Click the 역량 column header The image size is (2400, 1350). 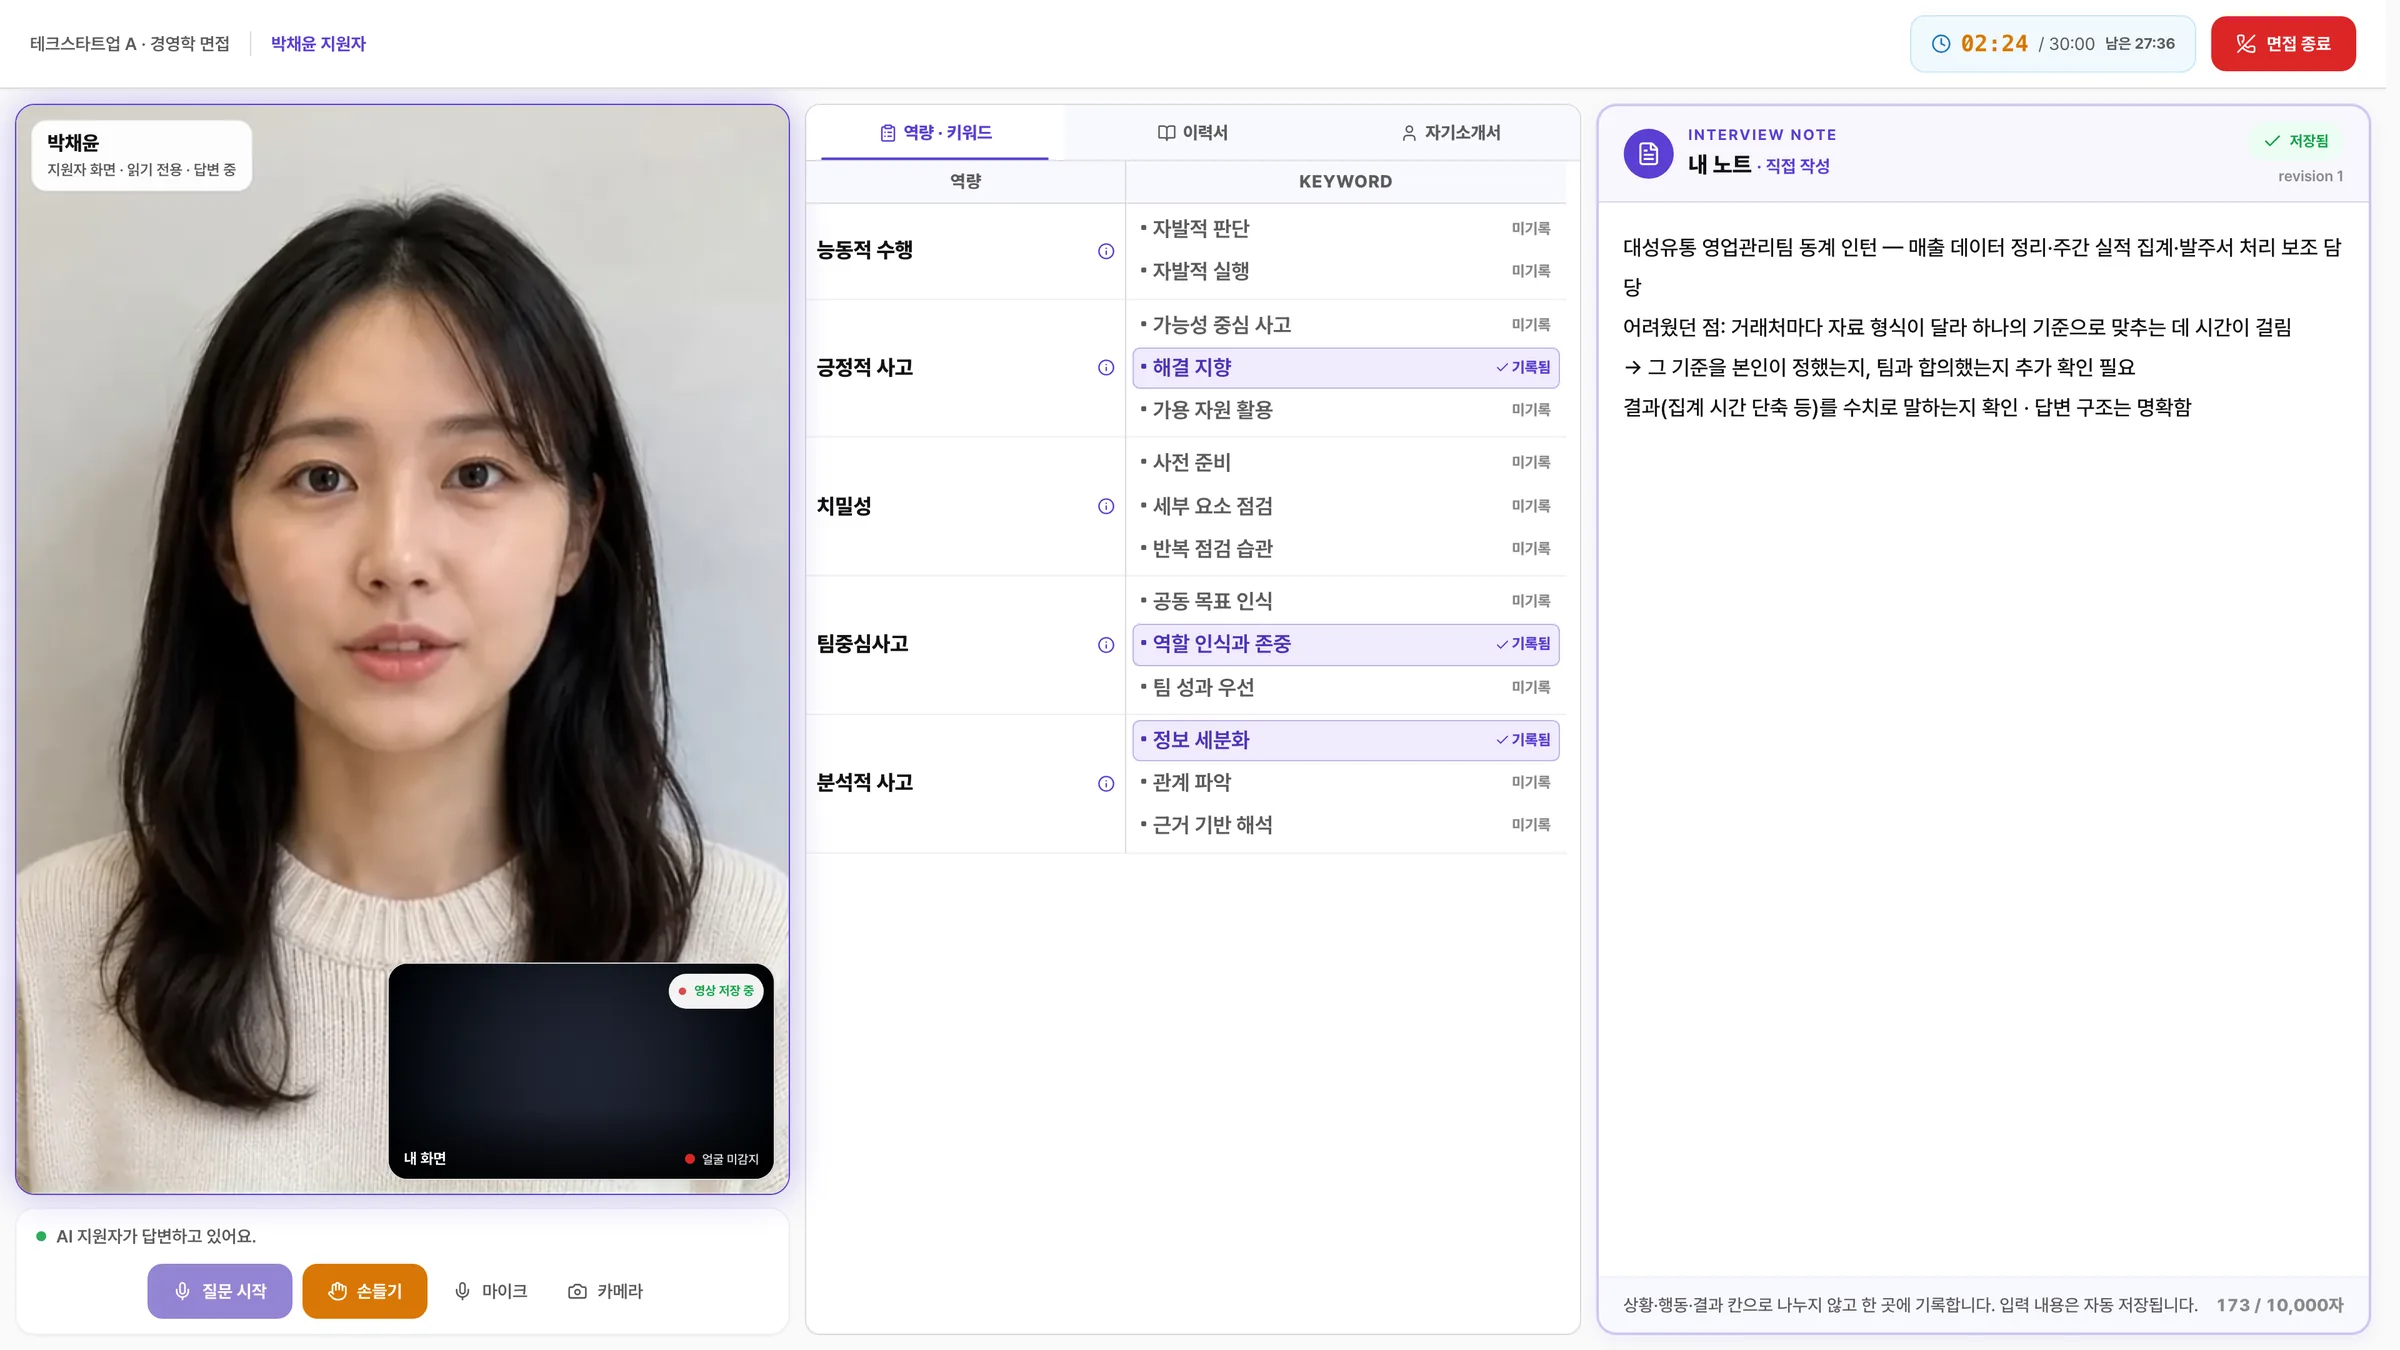(x=965, y=182)
